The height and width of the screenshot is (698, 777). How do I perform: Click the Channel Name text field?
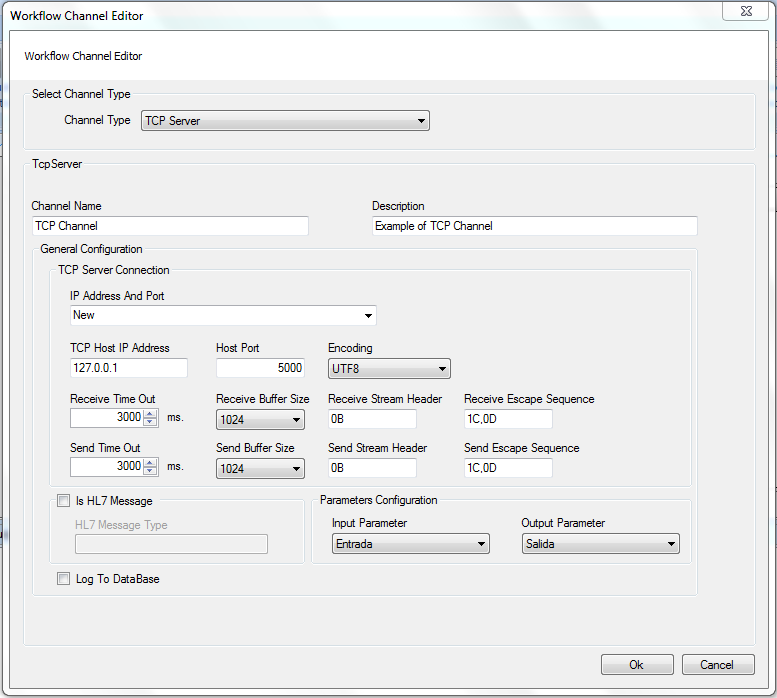click(x=170, y=226)
